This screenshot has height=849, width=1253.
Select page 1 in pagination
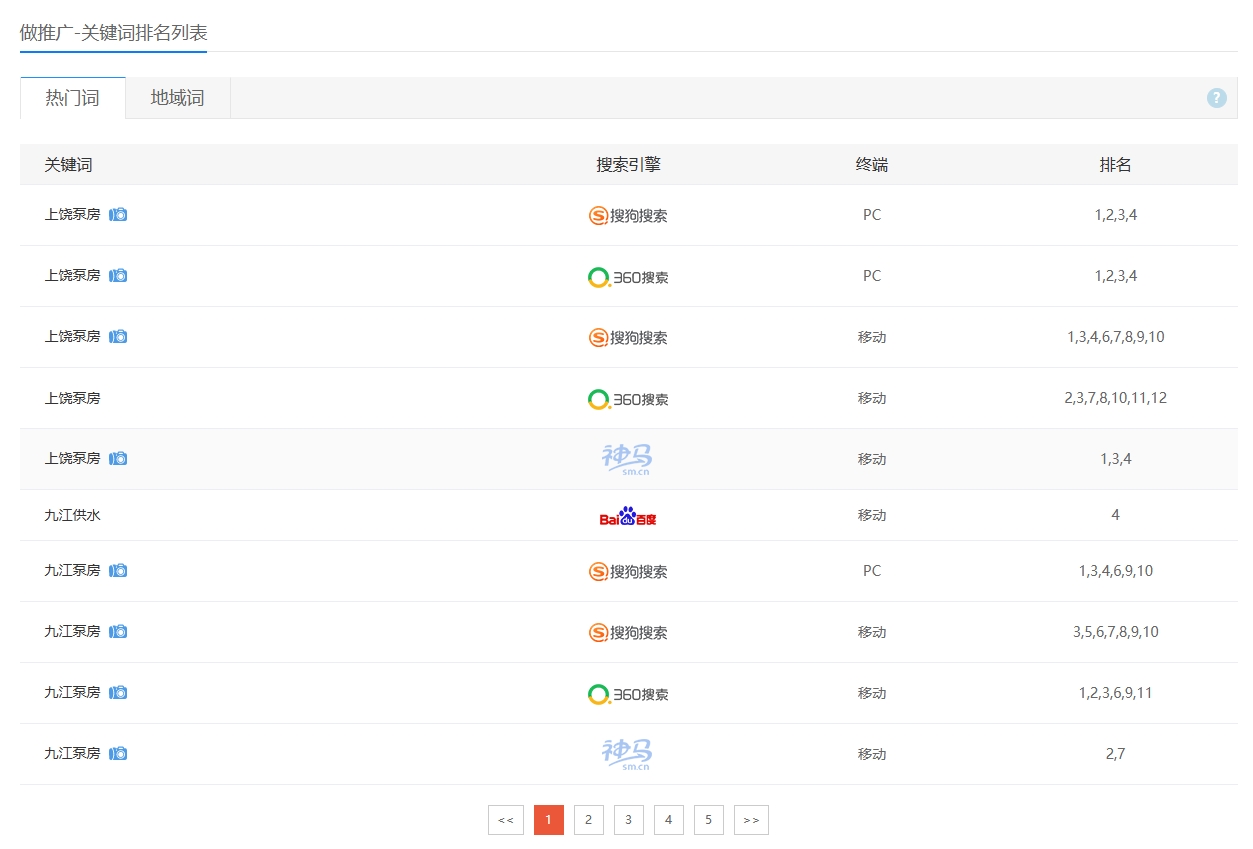pos(549,820)
